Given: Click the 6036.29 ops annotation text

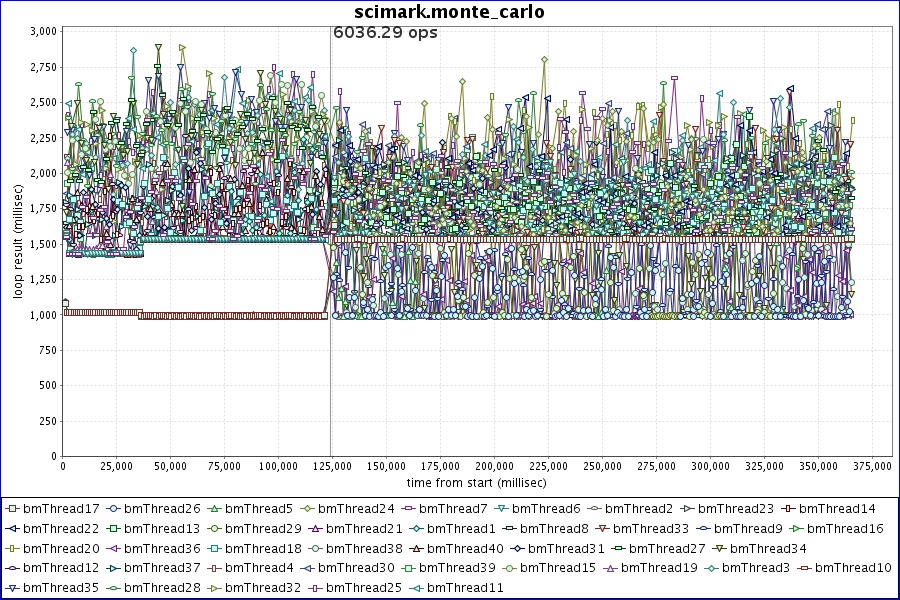Looking at the screenshot, I should tap(385, 32).
